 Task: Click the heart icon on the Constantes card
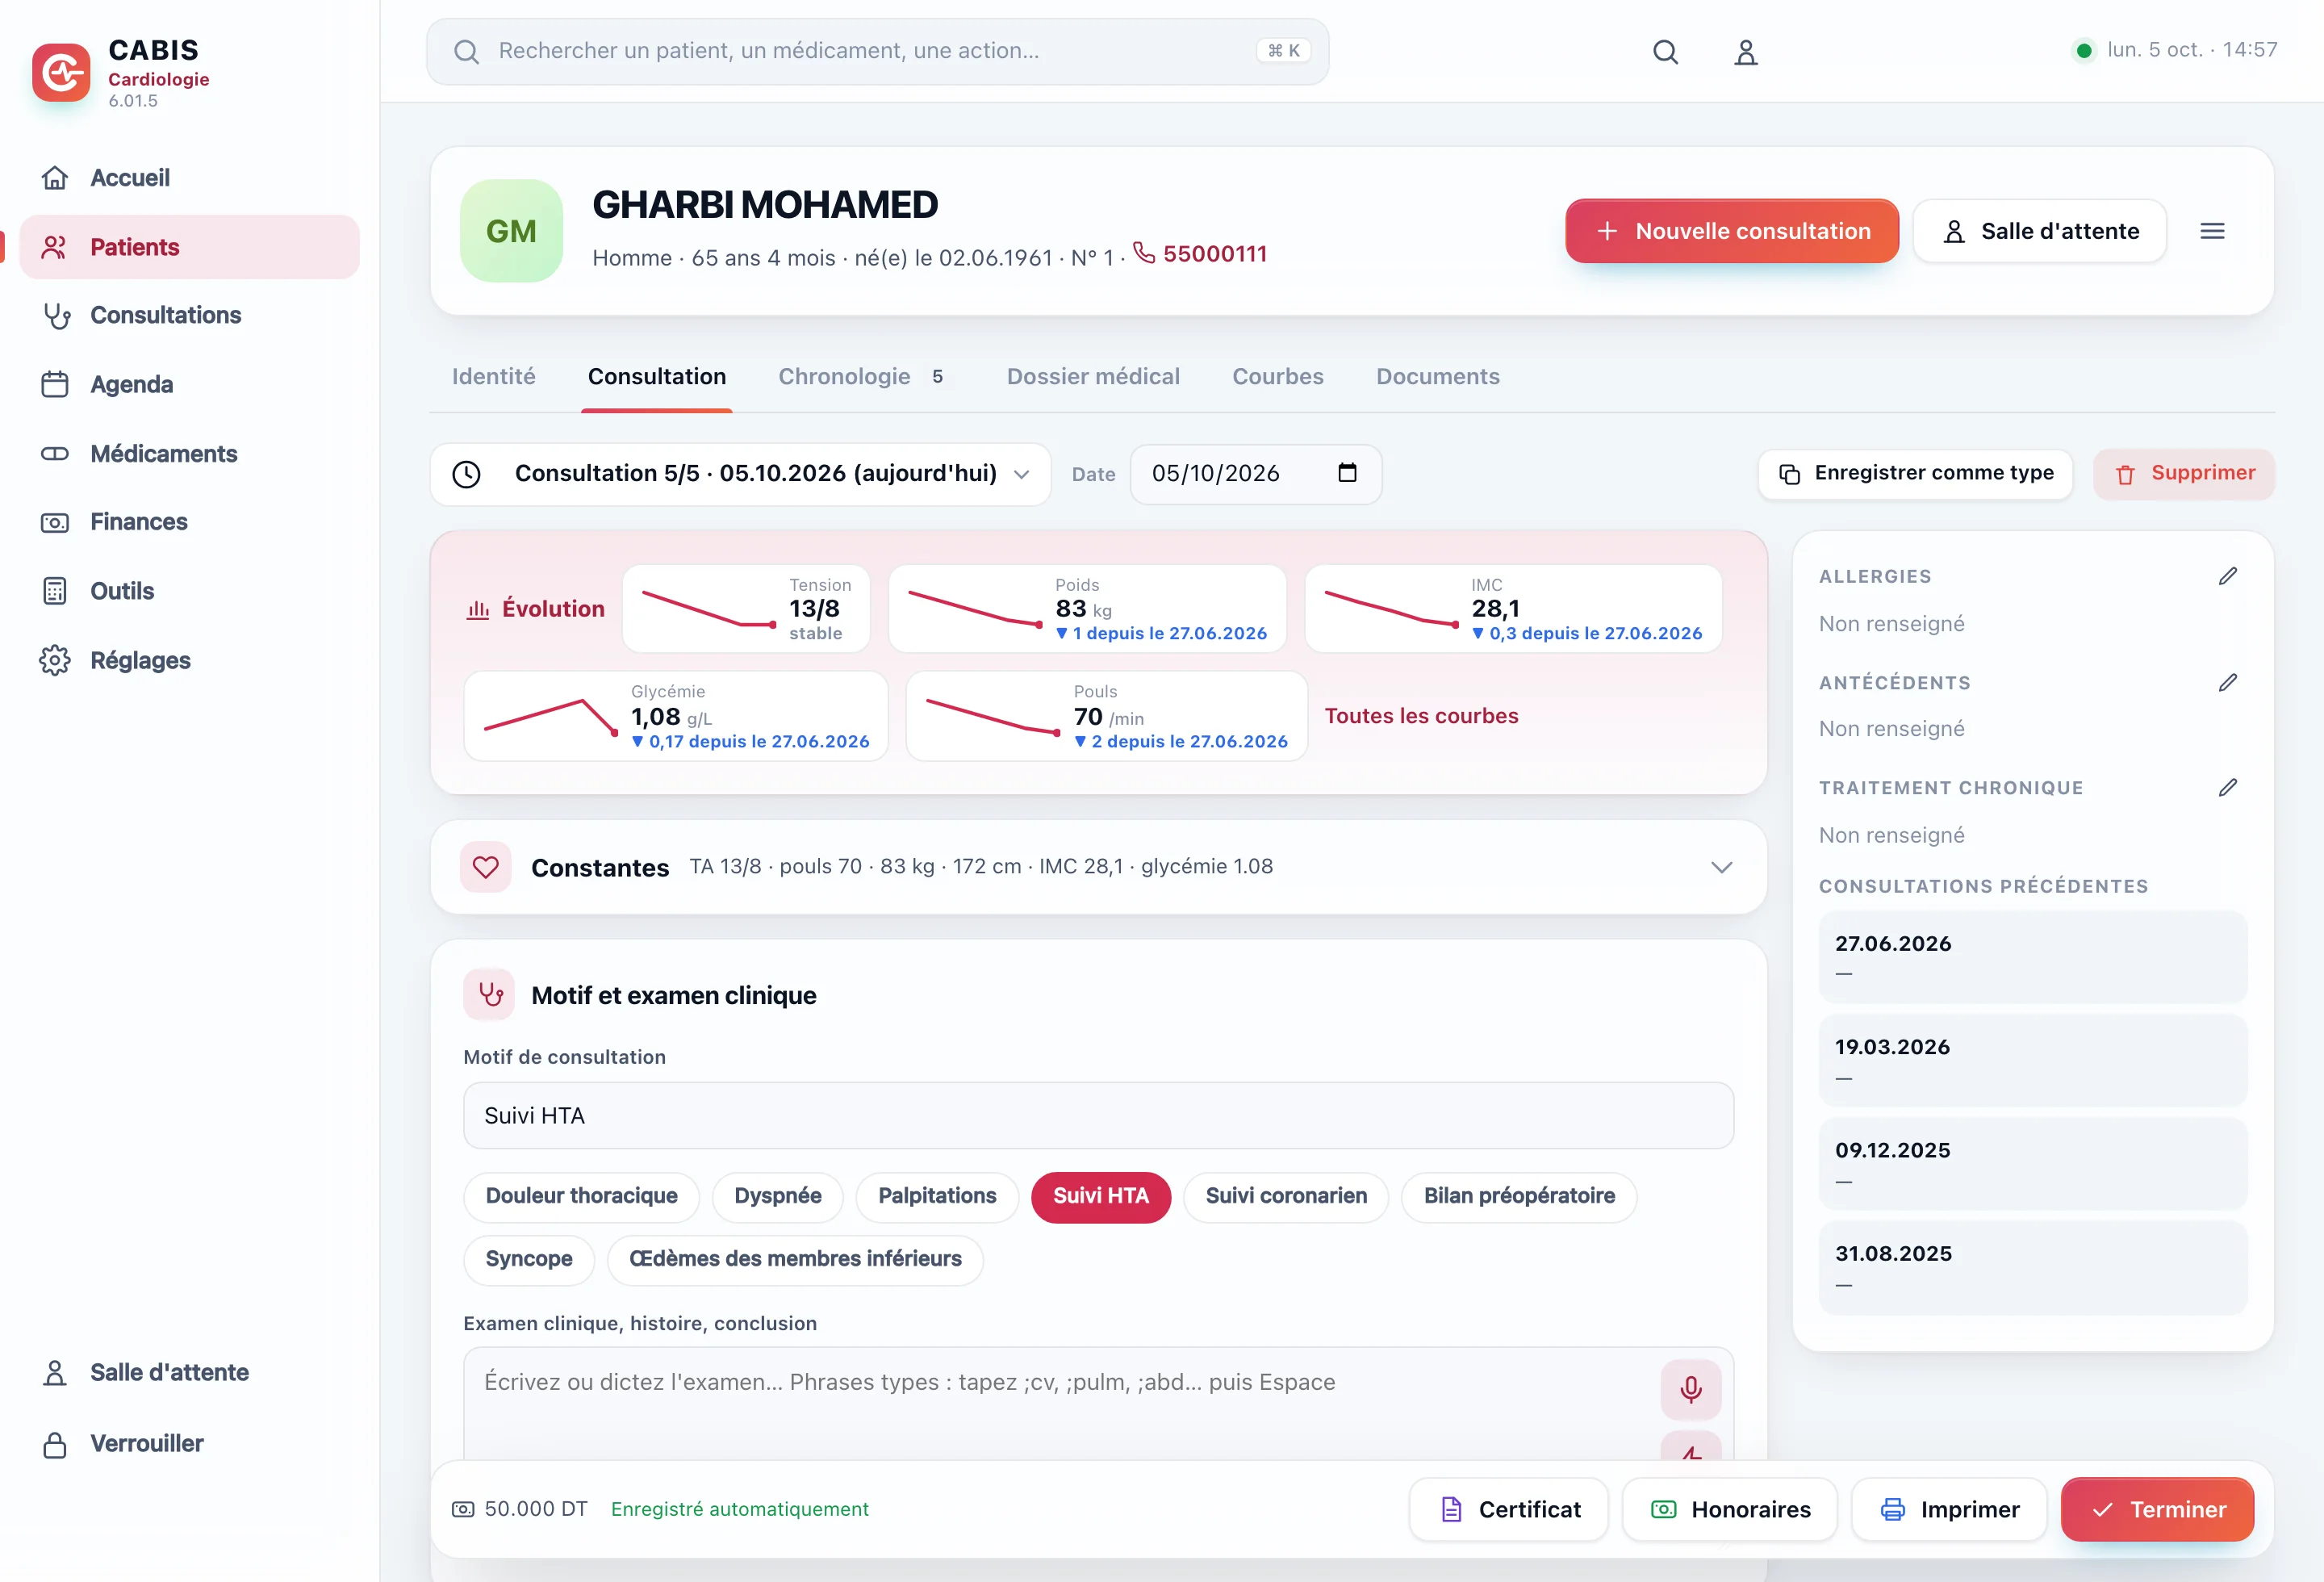(486, 867)
